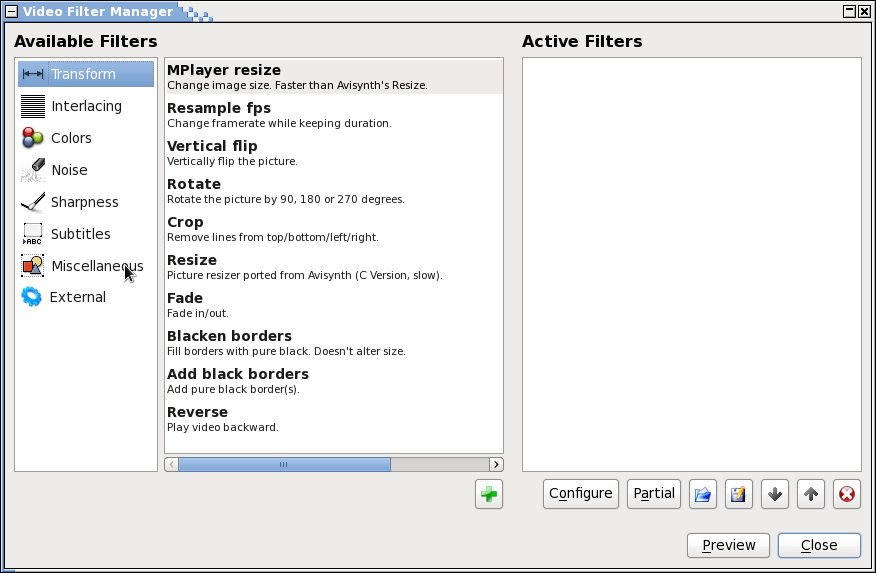This screenshot has width=876, height=573.
Task: Select the Resample fps filter
Action: tap(334, 115)
